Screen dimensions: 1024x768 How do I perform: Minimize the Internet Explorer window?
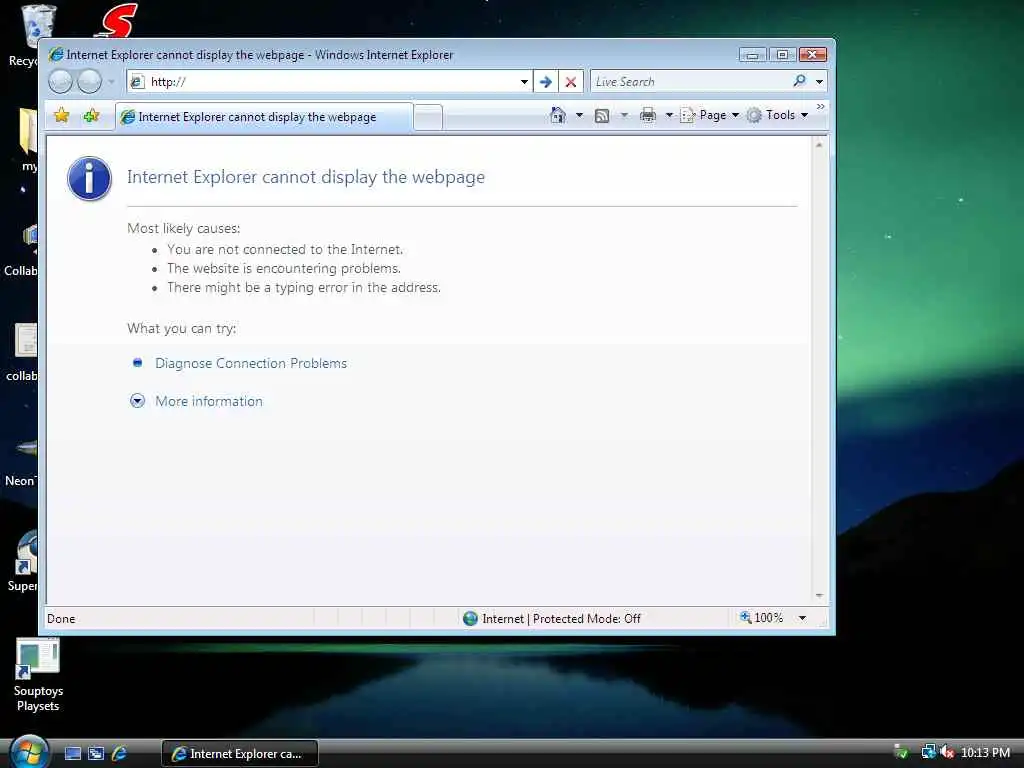tap(752, 55)
